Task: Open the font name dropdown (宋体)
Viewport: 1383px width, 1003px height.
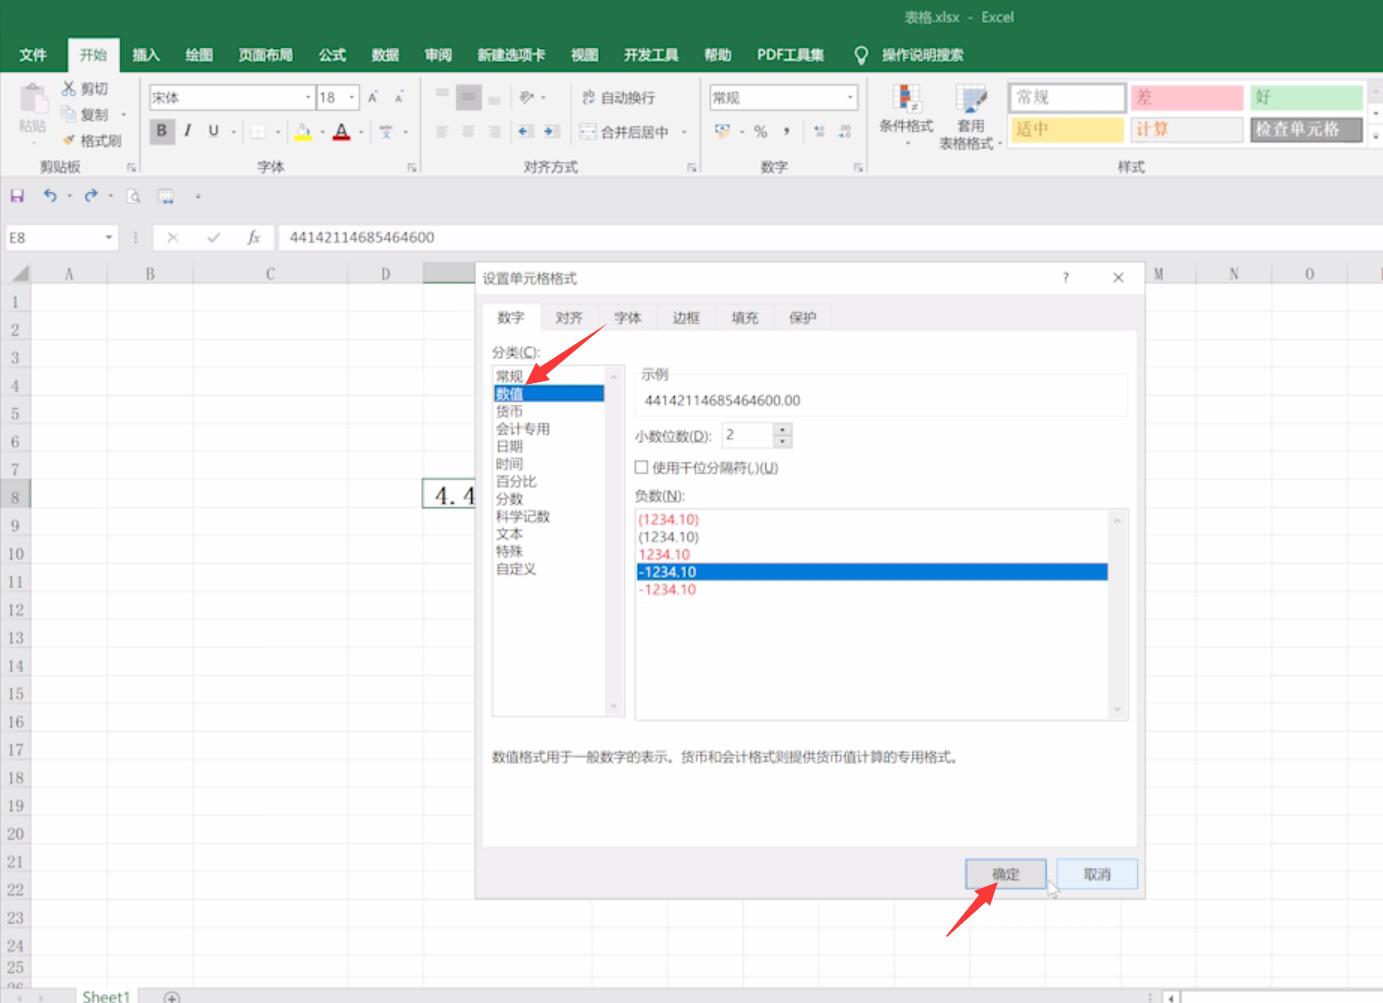Action: tap(308, 97)
